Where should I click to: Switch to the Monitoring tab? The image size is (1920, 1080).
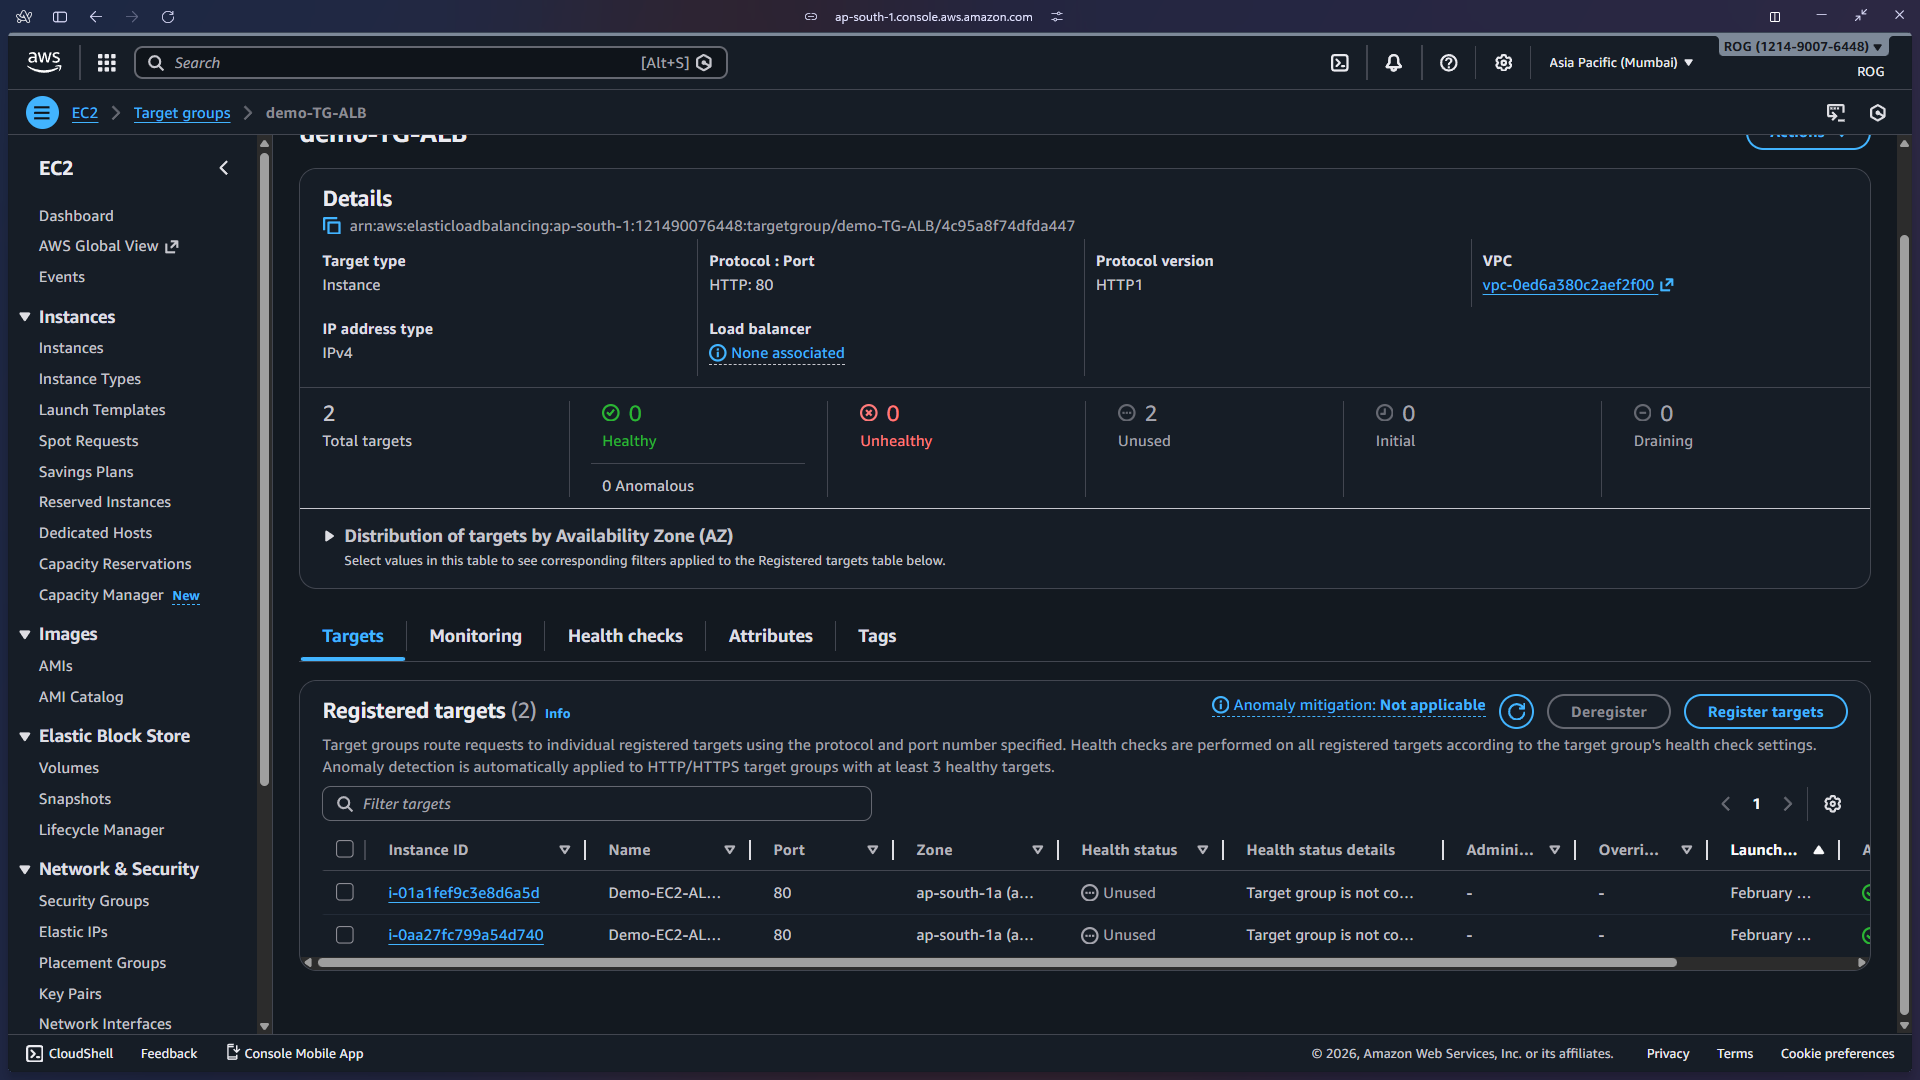[x=475, y=636]
